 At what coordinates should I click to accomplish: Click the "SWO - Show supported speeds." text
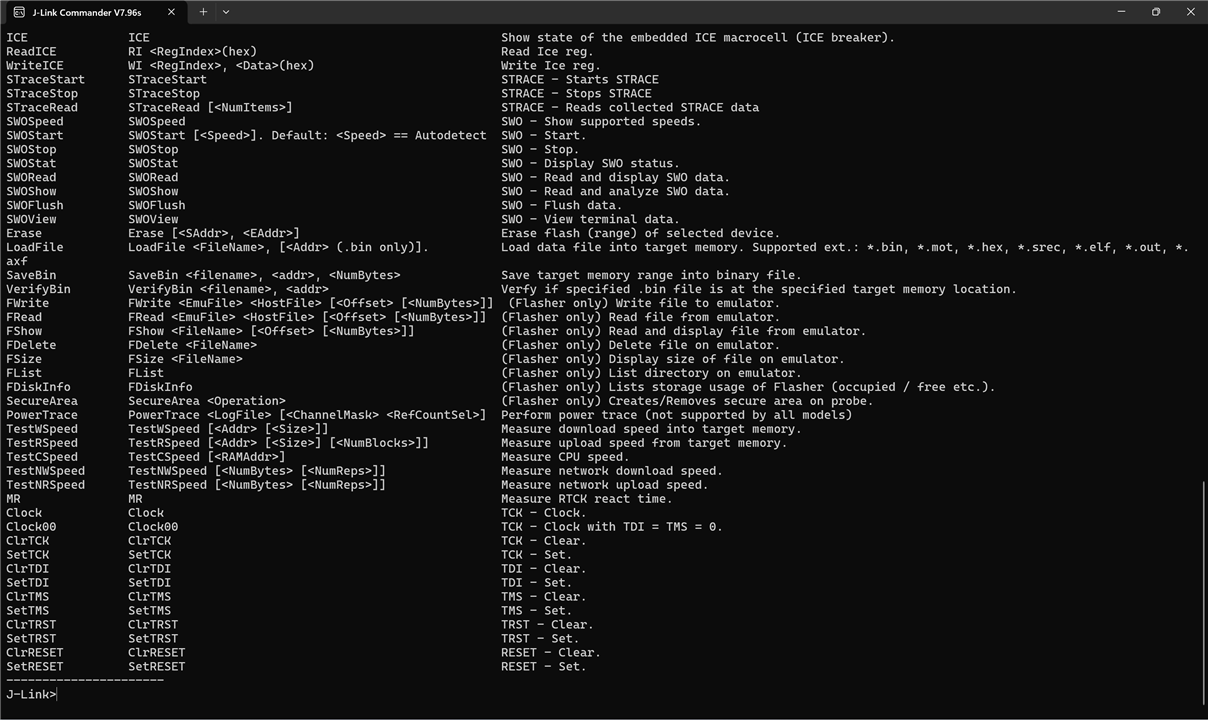600,121
